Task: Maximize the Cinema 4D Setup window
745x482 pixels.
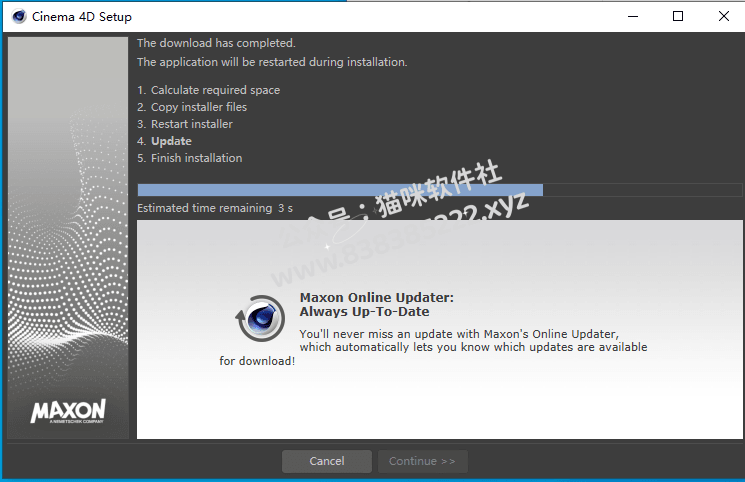Action: pyautogui.click(x=678, y=17)
